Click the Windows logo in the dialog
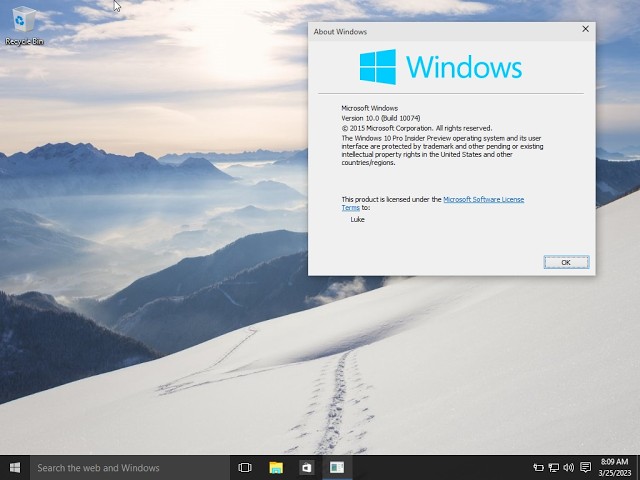This screenshot has height=480, width=640. point(441,67)
